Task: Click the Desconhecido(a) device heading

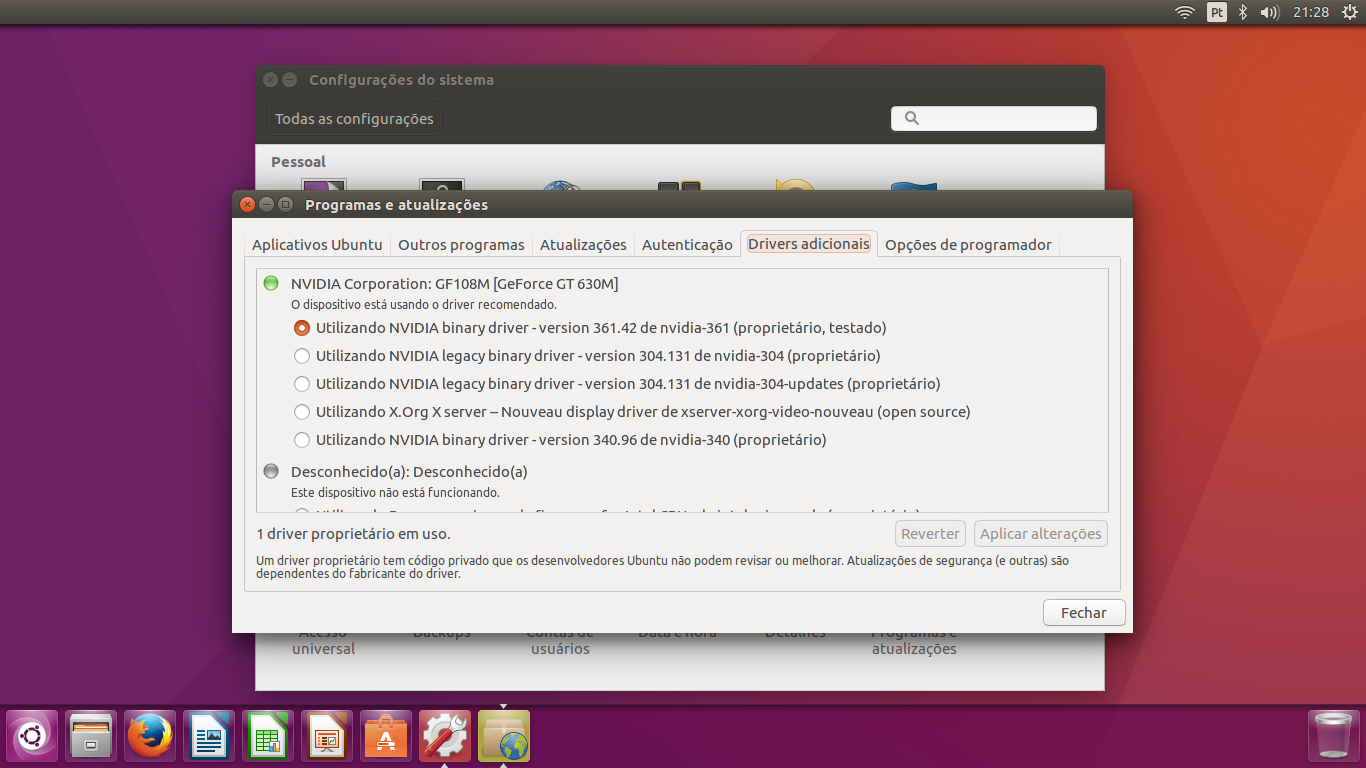Action: pyautogui.click(x=409, y=472)
